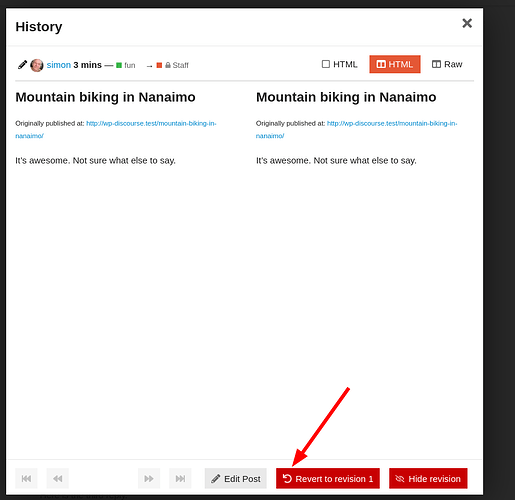Viewport: 515px width, 500px height.
Task: Click the left Mountain biking in Nanaimo title
Action: tap(105, 97)
